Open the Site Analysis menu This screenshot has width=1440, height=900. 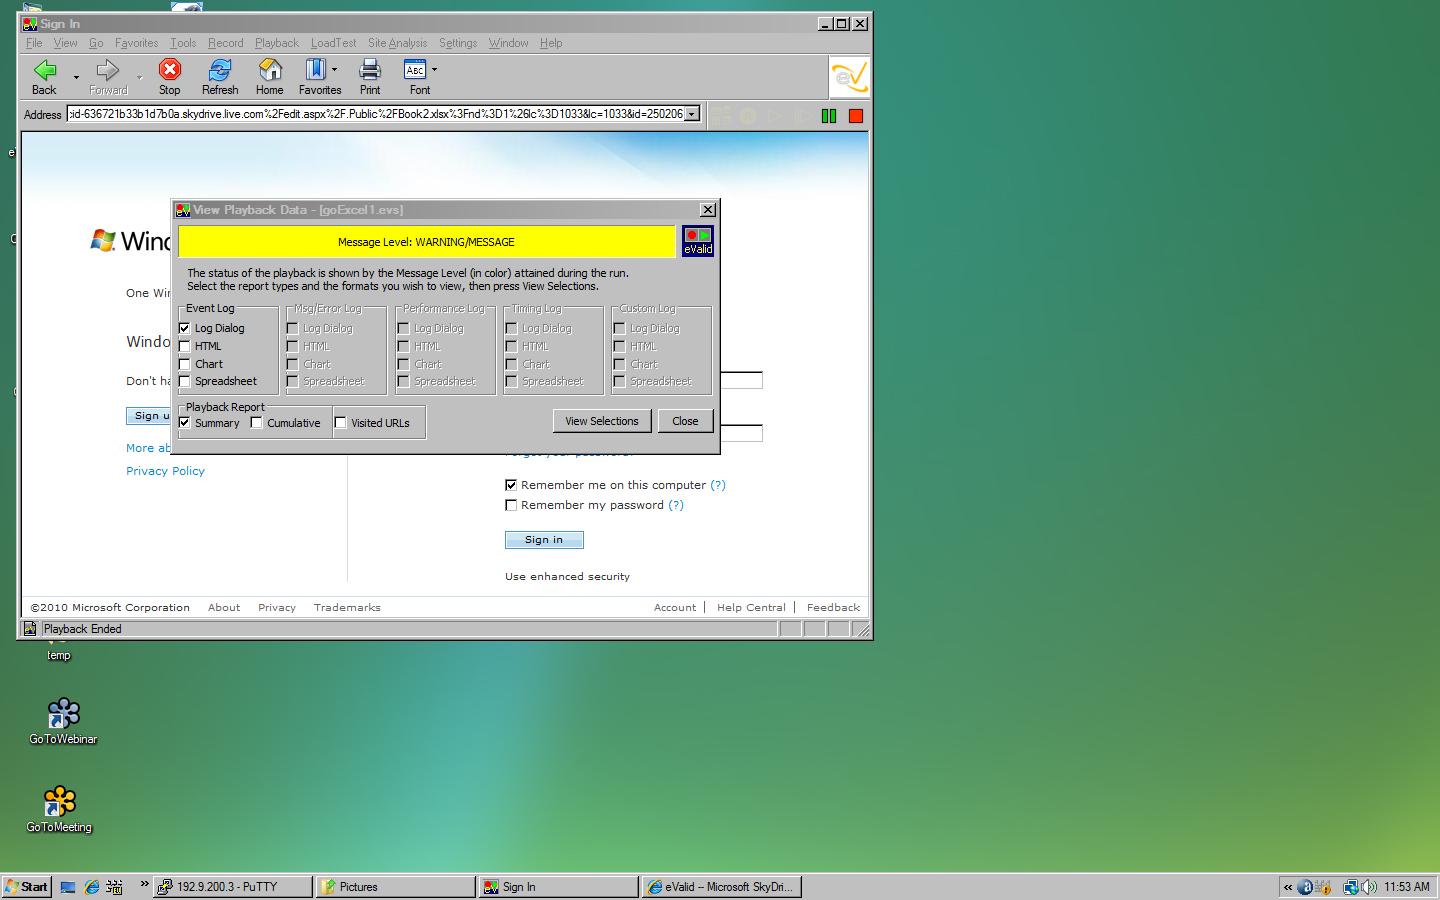(x=397, y=43)
